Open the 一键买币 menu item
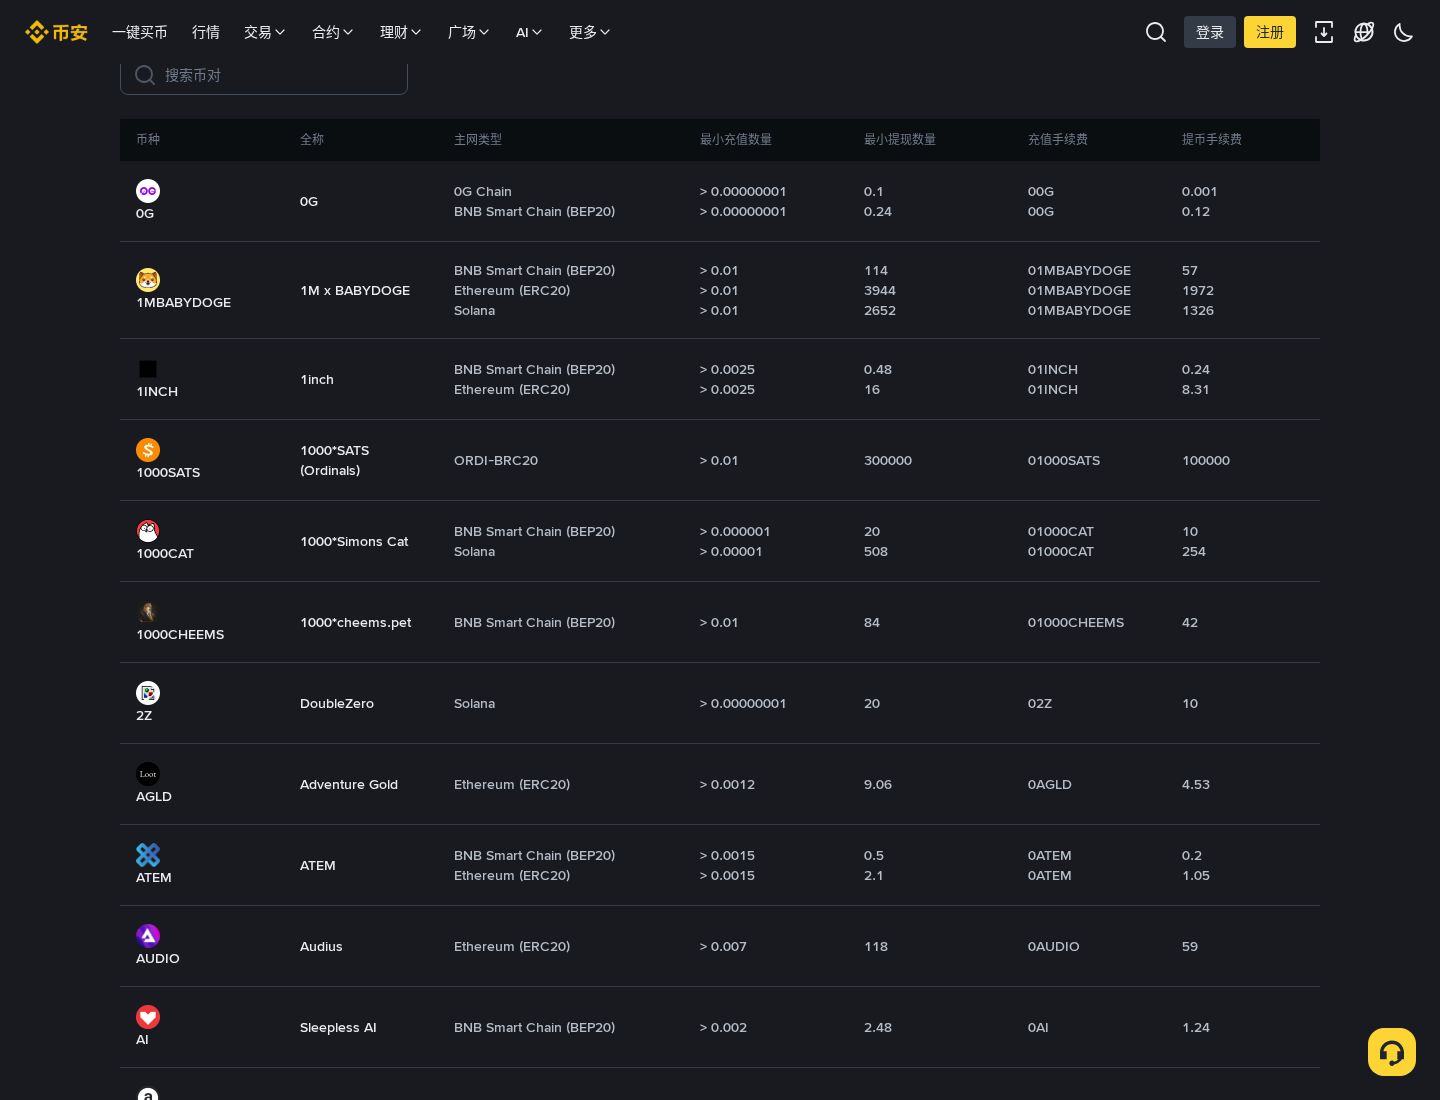This screenshot has width=1440, height=1100. tap(140, 32)
